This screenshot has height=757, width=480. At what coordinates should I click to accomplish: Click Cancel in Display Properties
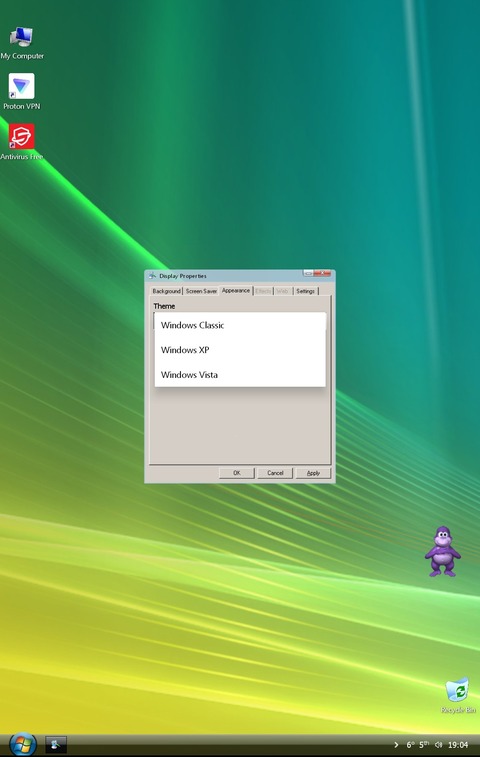coord(275,473)
